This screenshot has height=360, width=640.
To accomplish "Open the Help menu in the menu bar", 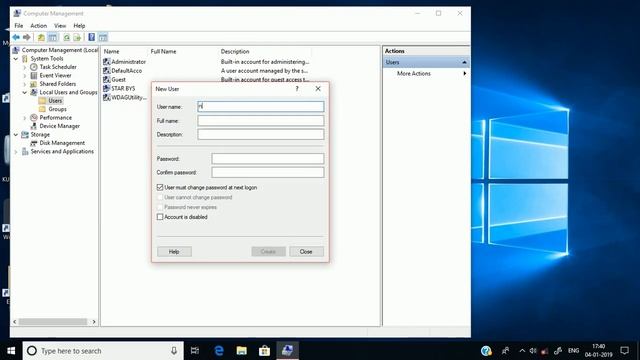I will 79,26.
